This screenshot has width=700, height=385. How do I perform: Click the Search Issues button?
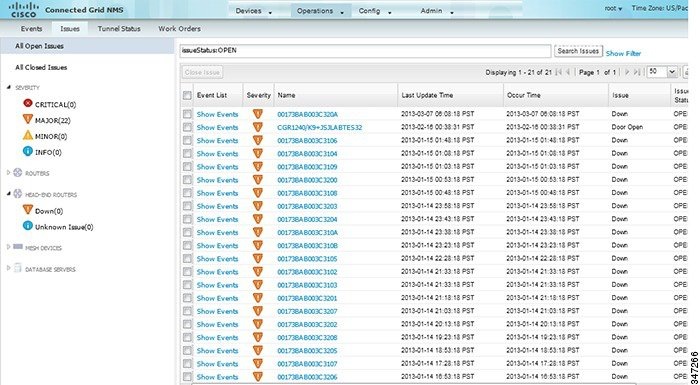coord(579,51)
